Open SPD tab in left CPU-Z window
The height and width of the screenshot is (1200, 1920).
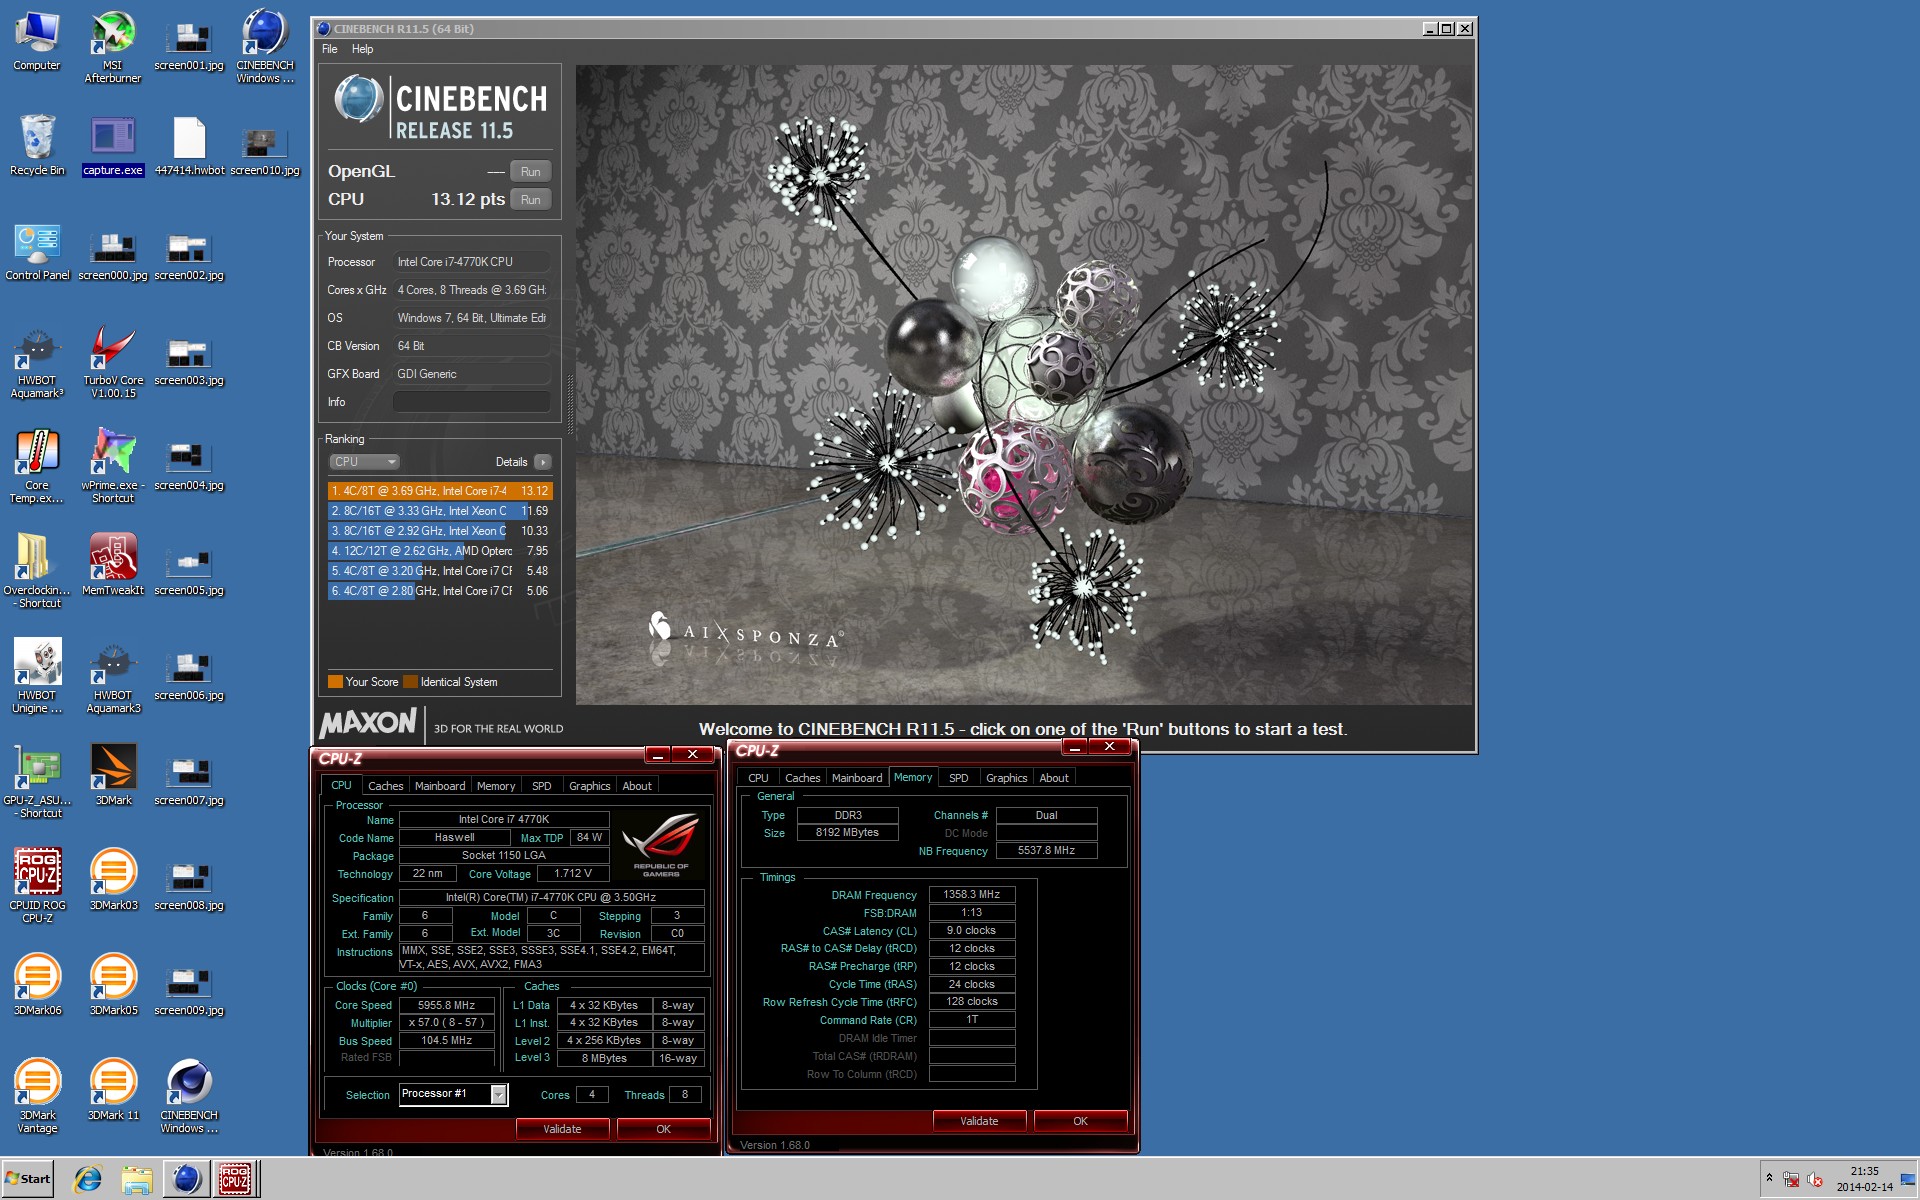(x=542, y=786)
